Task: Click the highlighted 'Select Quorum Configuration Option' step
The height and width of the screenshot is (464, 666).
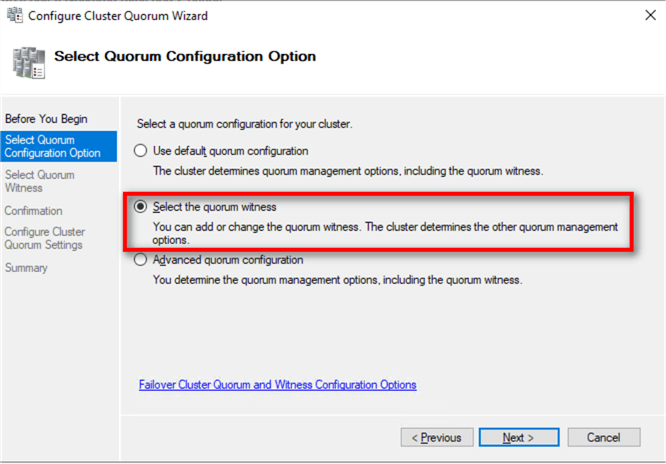Action: (x=52, y=146)
